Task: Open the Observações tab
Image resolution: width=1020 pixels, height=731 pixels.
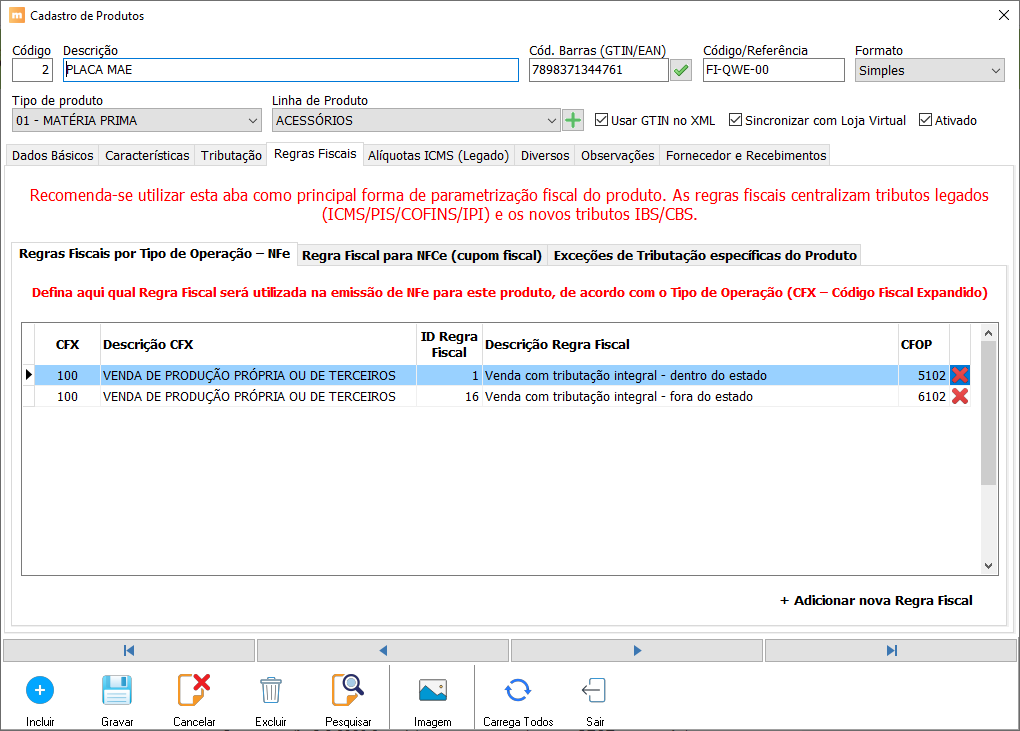Action: (617, 155)
